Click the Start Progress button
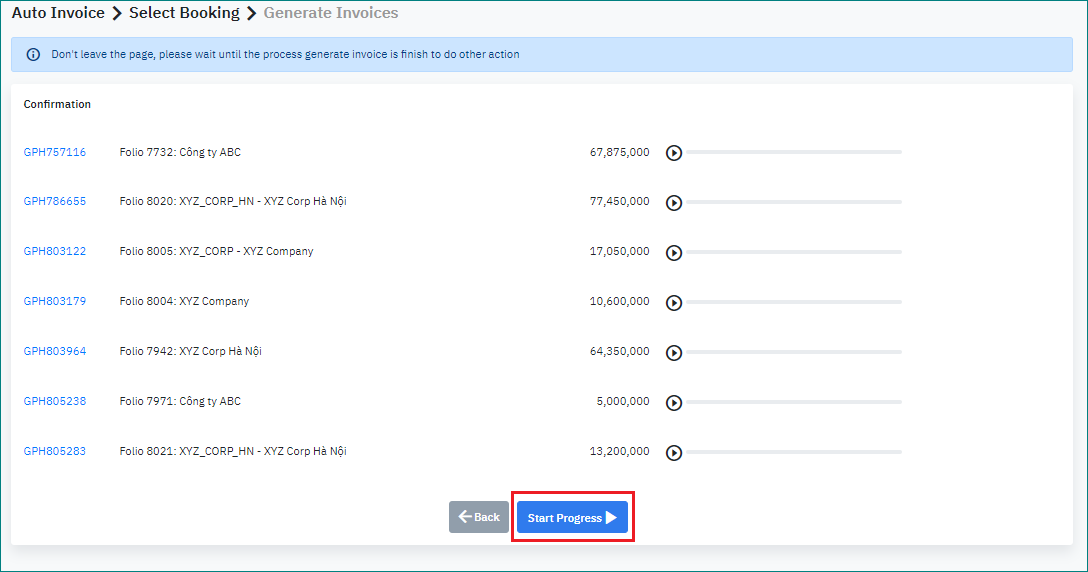 pos(572,517)
